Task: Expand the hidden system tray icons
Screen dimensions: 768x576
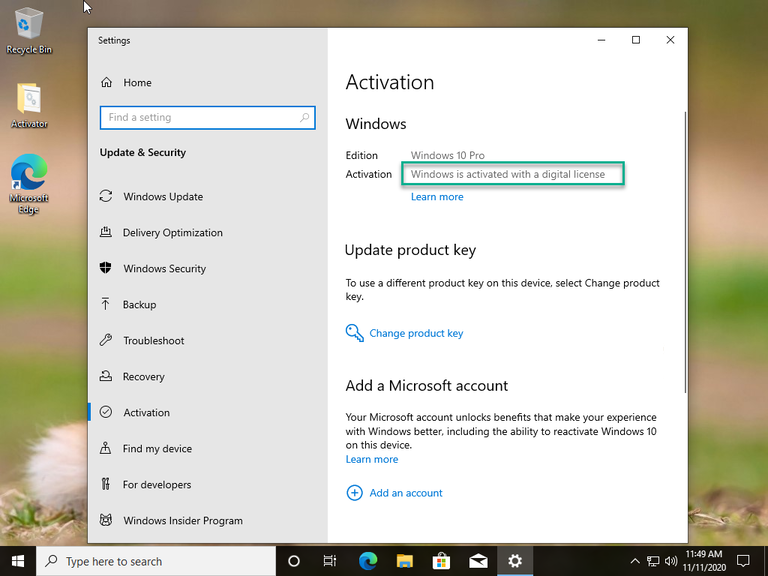Action: [635, 561]
